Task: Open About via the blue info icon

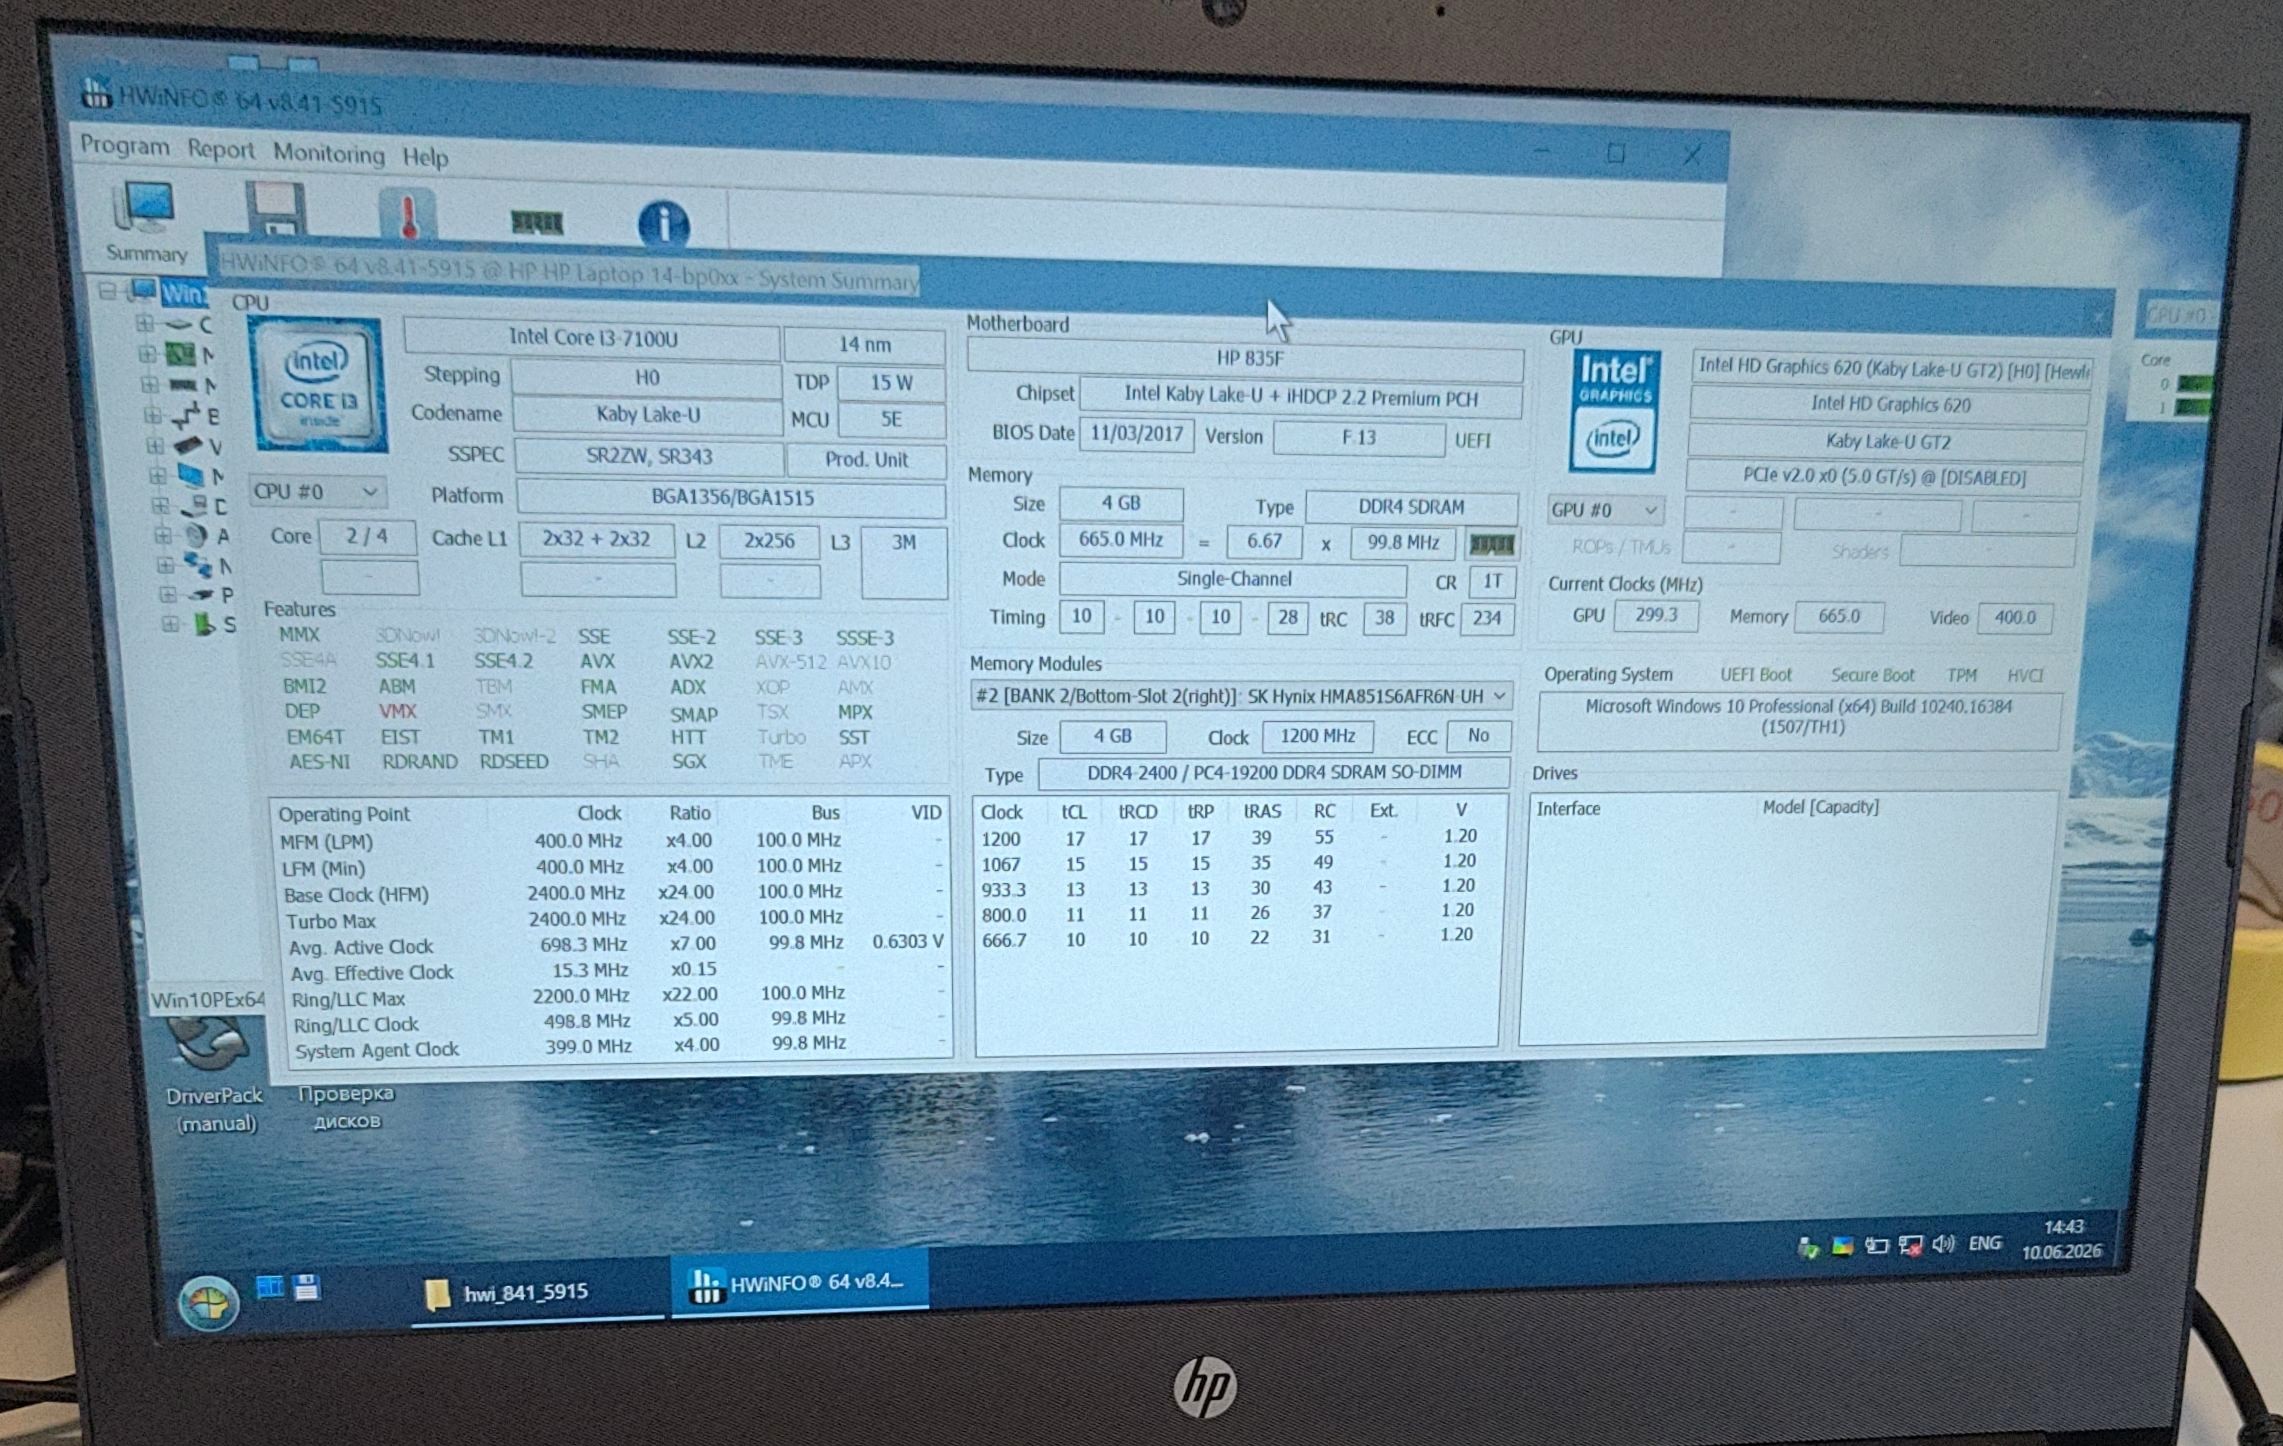Action: (663, 224)
